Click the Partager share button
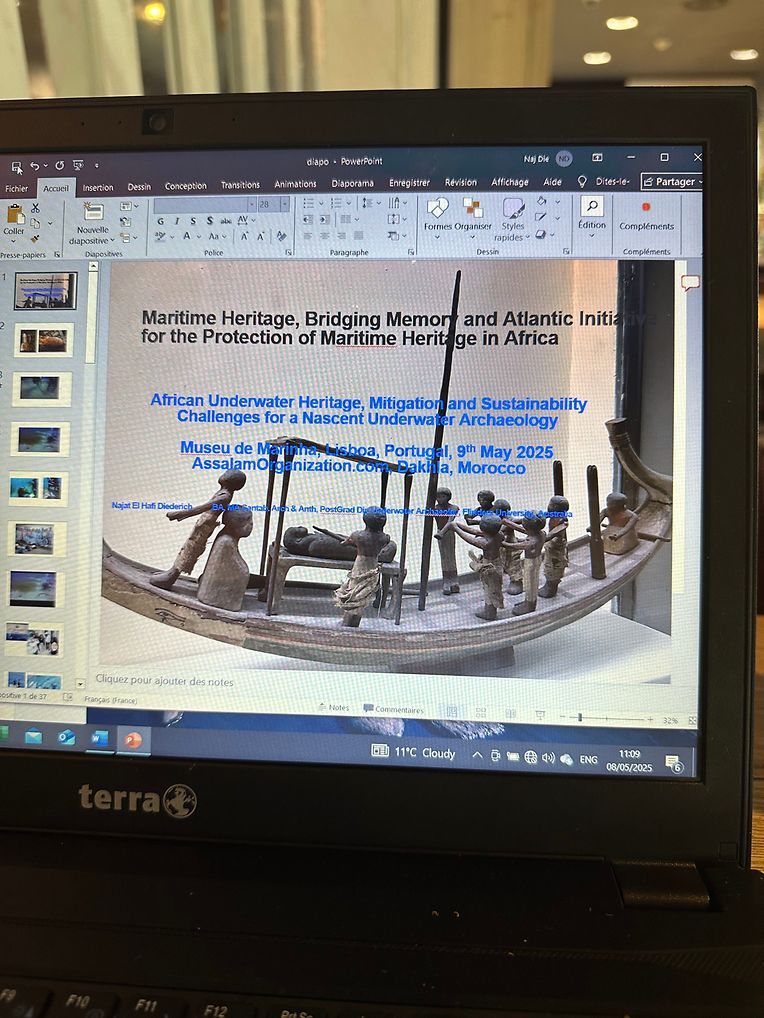Image resolution: width=764 pixels, height=1018 pixels. coord(671,182)
